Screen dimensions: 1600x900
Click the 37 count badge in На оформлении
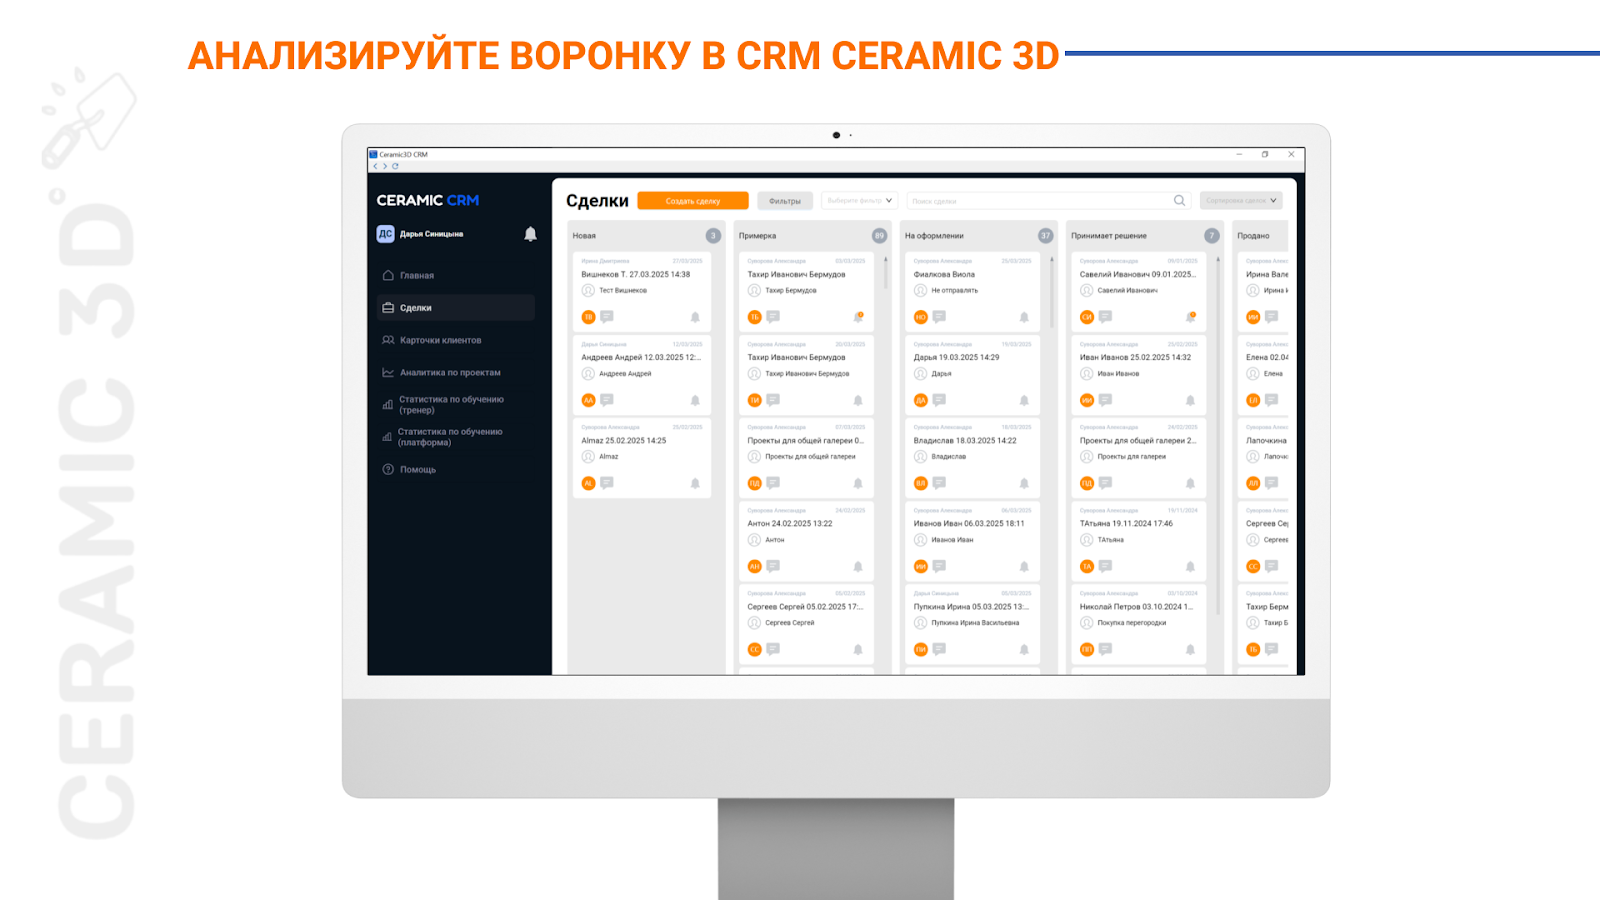point(1045,236)
